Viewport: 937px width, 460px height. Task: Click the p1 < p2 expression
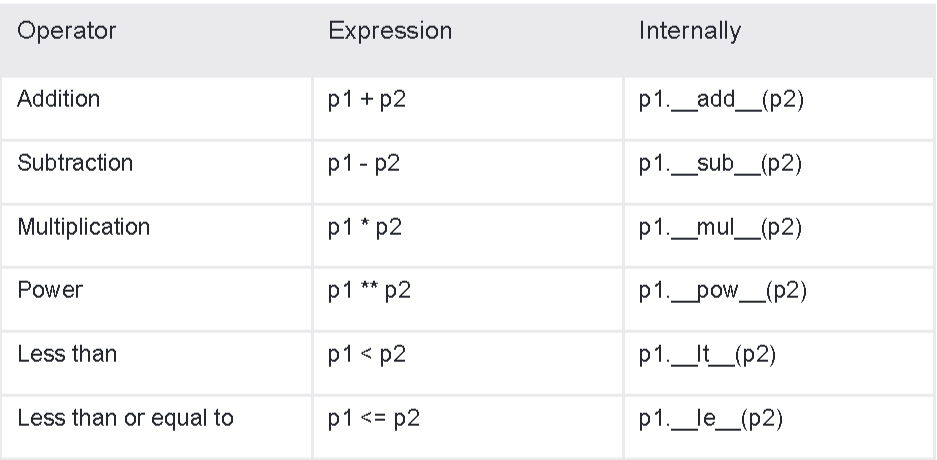pyautogui.click(x=365, y=351)
